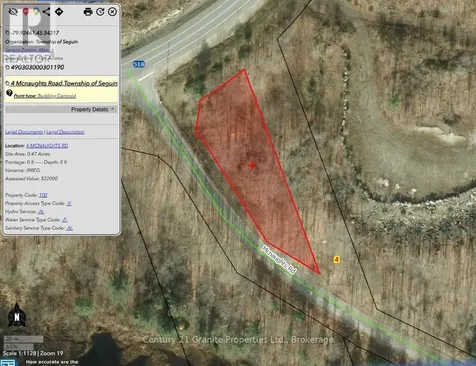Click the Organization: Township of Seguin text
Screen dimensions: 476x366
[x=41, y=42]
